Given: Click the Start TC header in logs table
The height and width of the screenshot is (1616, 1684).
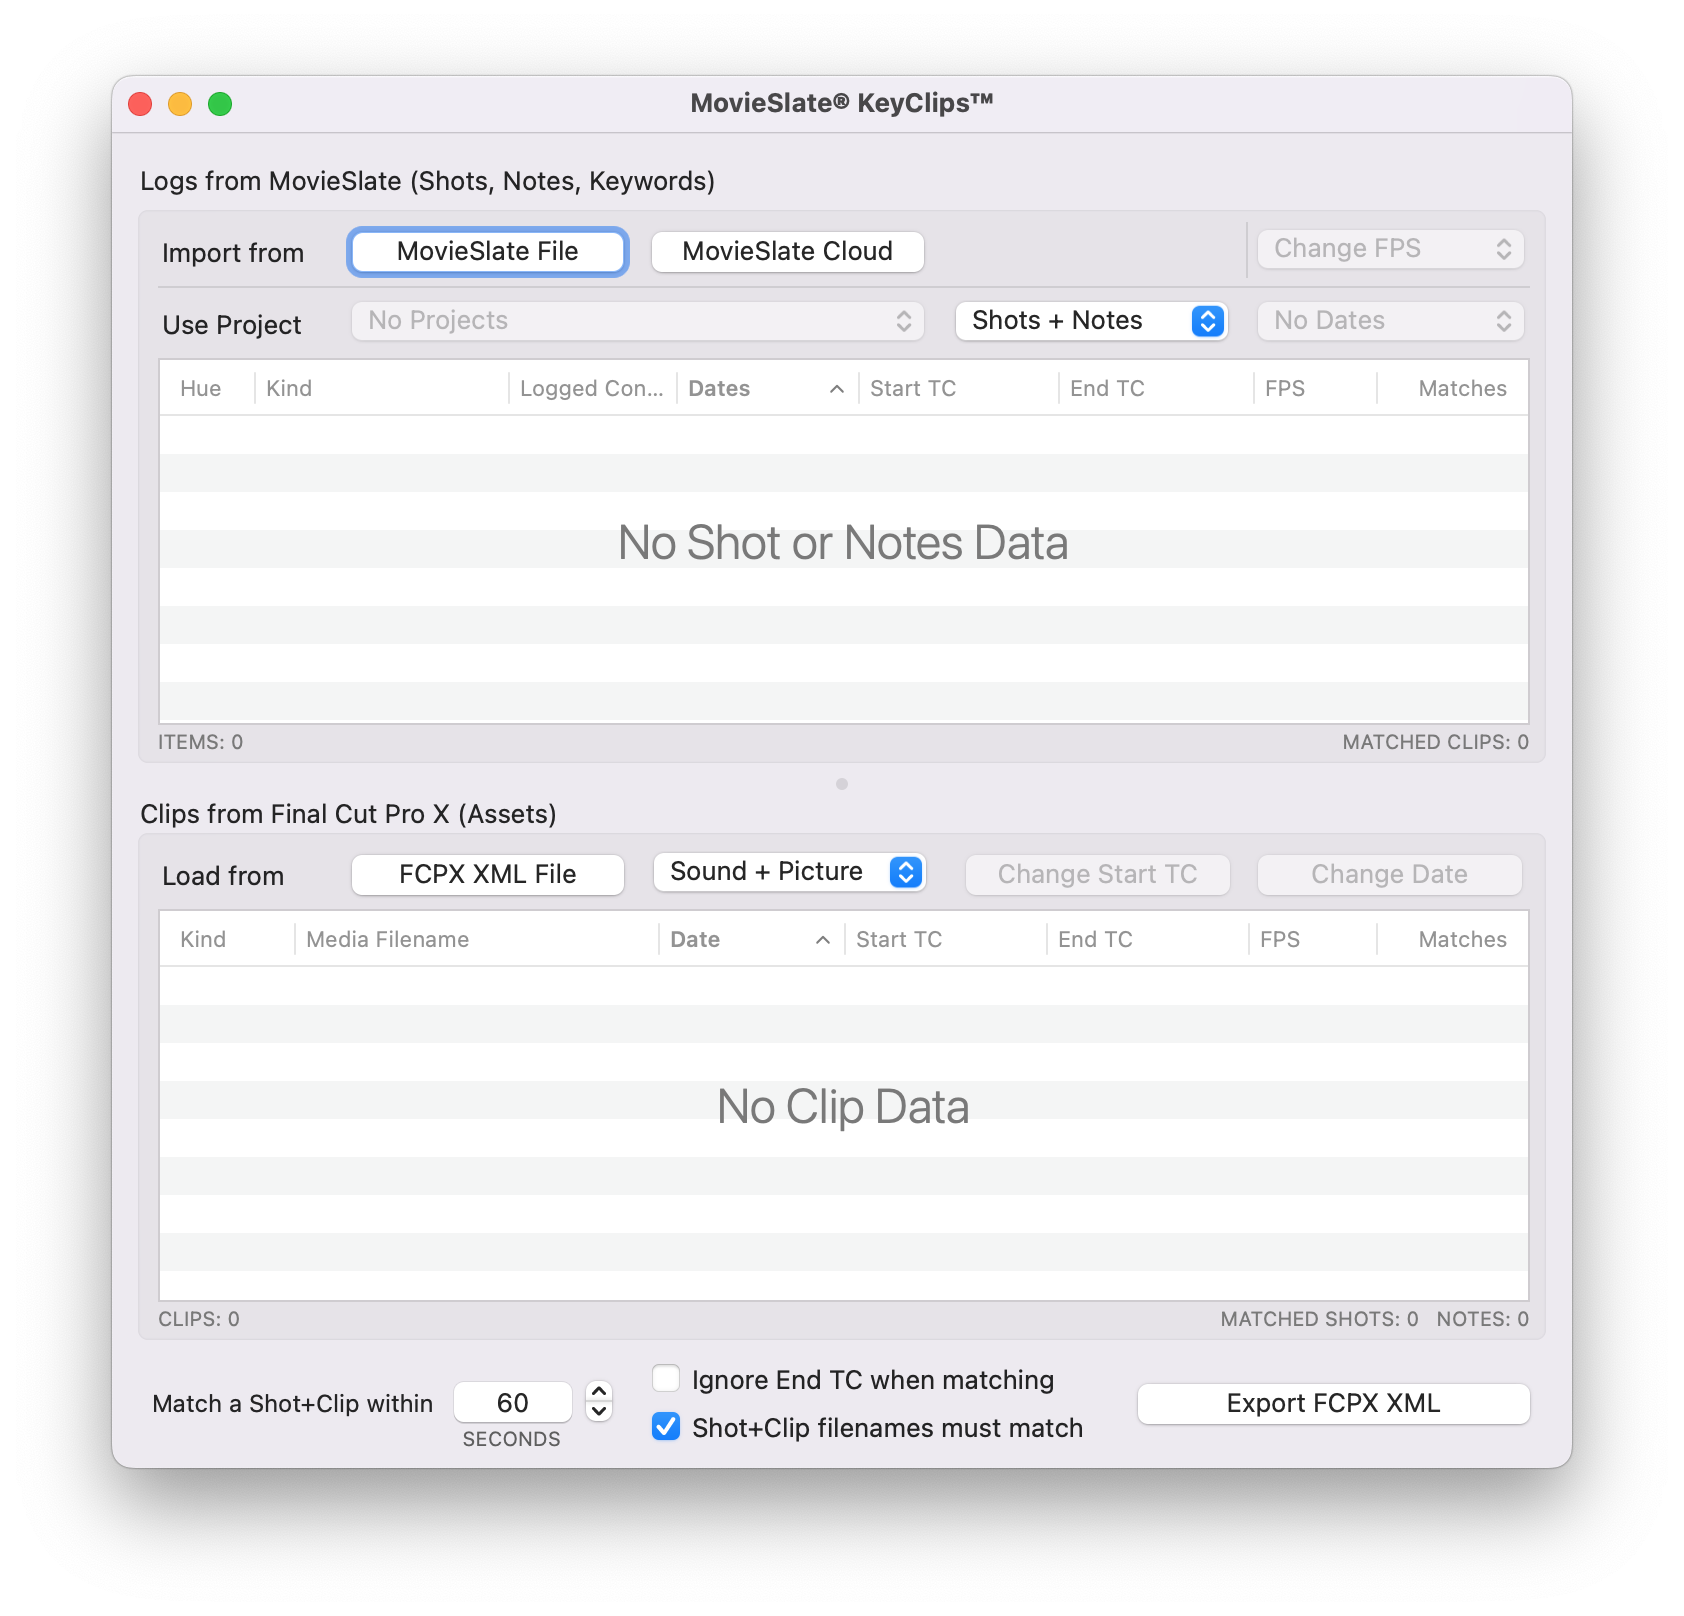Looking at the screenshot, I should (956, 389).
